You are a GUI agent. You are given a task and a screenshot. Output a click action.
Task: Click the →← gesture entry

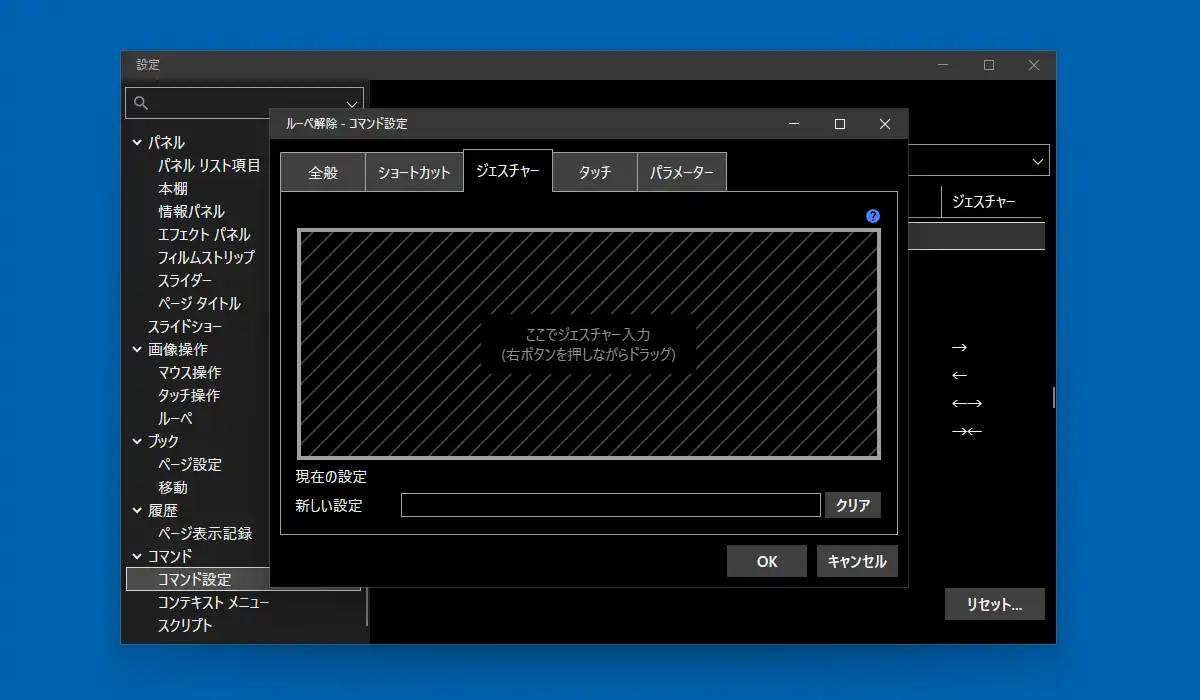click(x=967, y=432)
